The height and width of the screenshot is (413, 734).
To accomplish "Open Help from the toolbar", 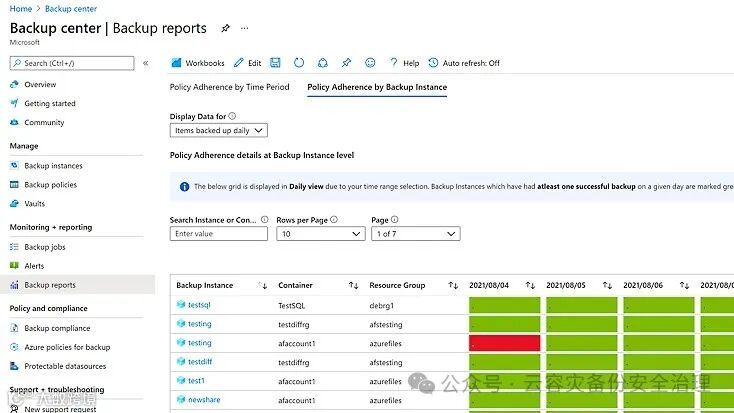I will [x=404, y=63].
